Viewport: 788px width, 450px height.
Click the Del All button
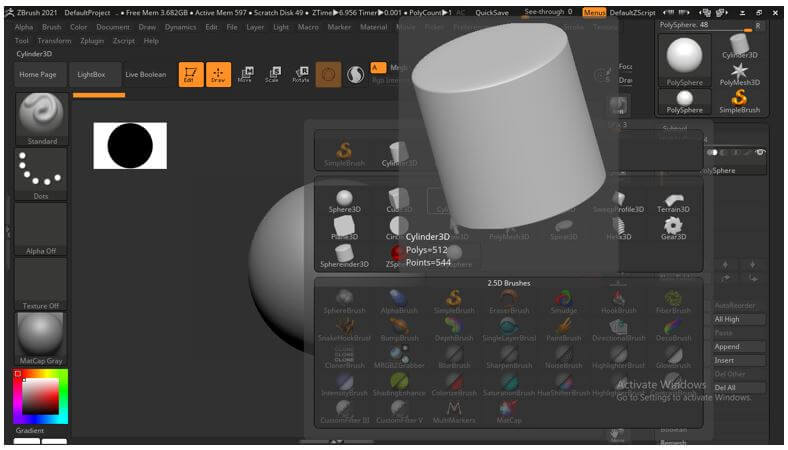[x=740, y=388]
